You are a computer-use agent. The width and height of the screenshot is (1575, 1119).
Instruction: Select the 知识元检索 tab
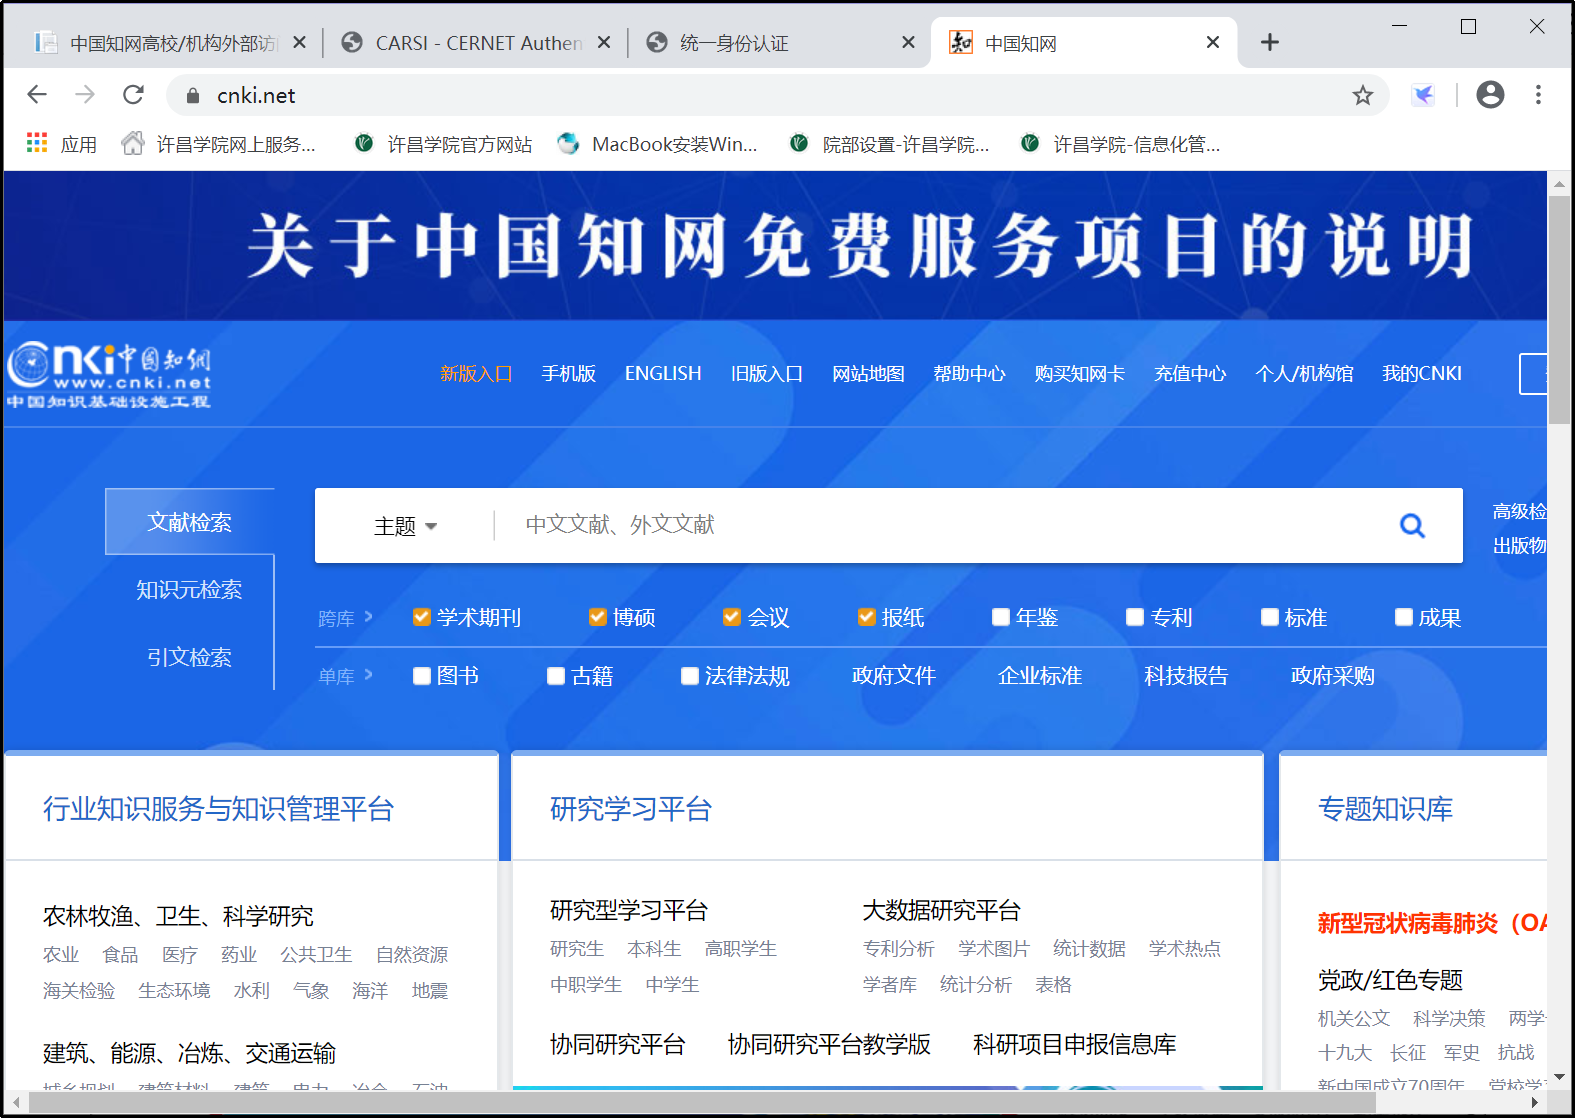pyautogui.click(x=189, y=590)
